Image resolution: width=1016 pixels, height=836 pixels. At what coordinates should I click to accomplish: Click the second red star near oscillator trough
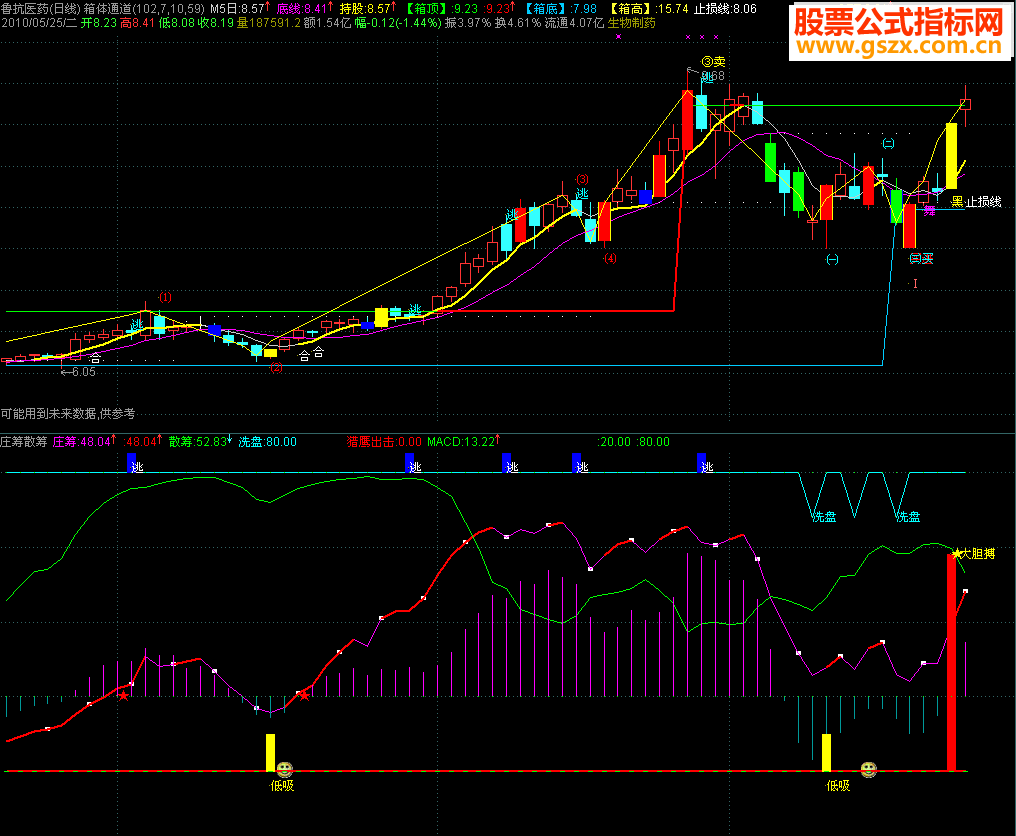(x=304, y=695)
